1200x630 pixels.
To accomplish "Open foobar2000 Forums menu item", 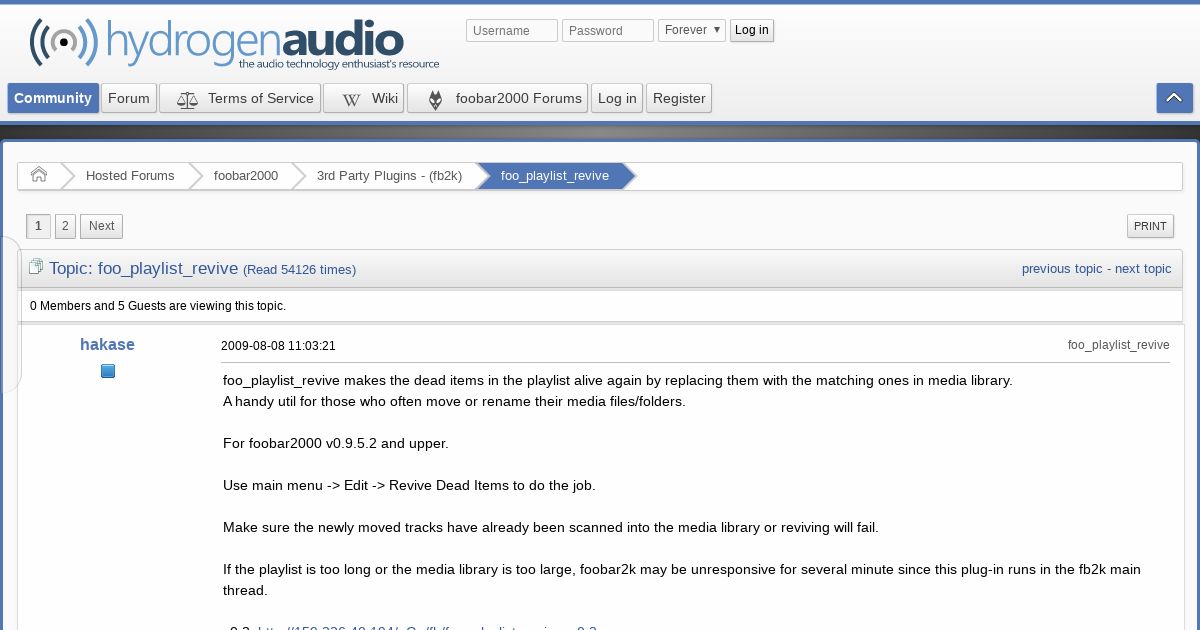I will (497, 98).
